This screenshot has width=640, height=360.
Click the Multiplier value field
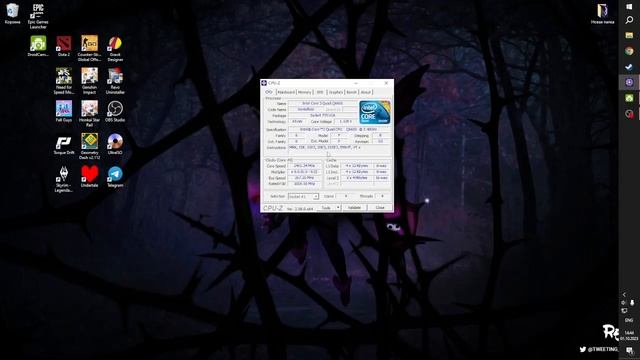click(x=304, y=172)
